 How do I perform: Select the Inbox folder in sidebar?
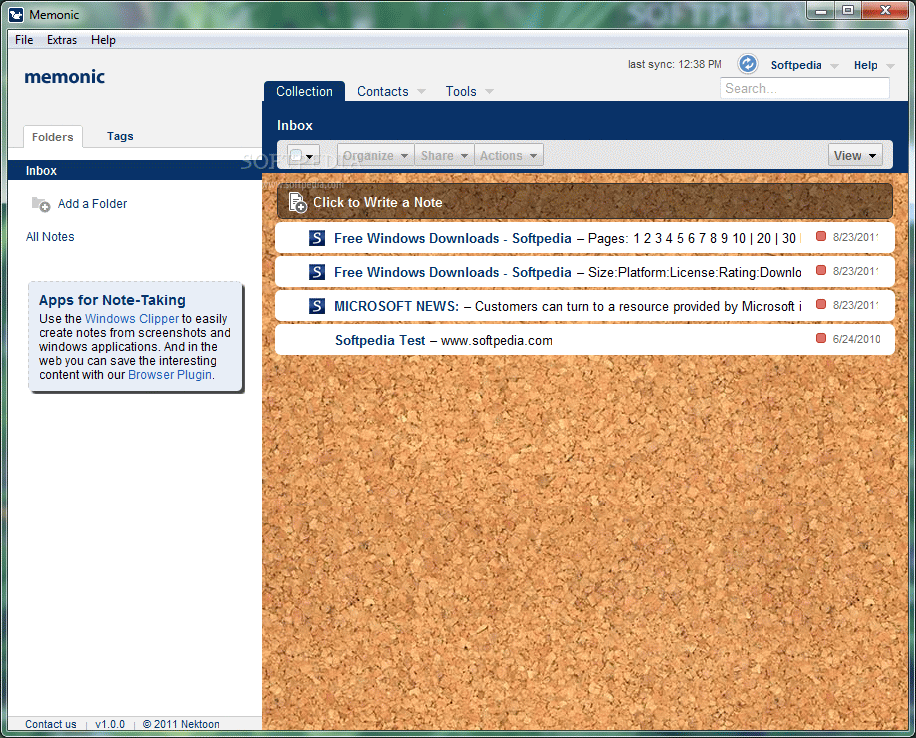(135, 171)
